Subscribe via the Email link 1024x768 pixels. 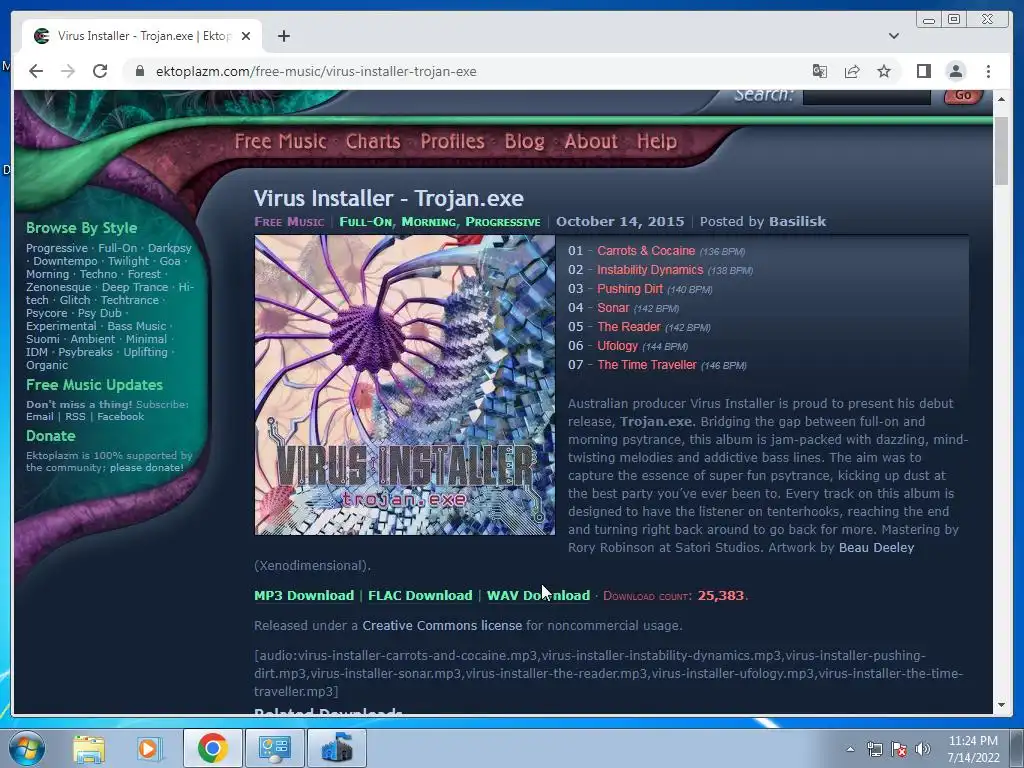40,417
